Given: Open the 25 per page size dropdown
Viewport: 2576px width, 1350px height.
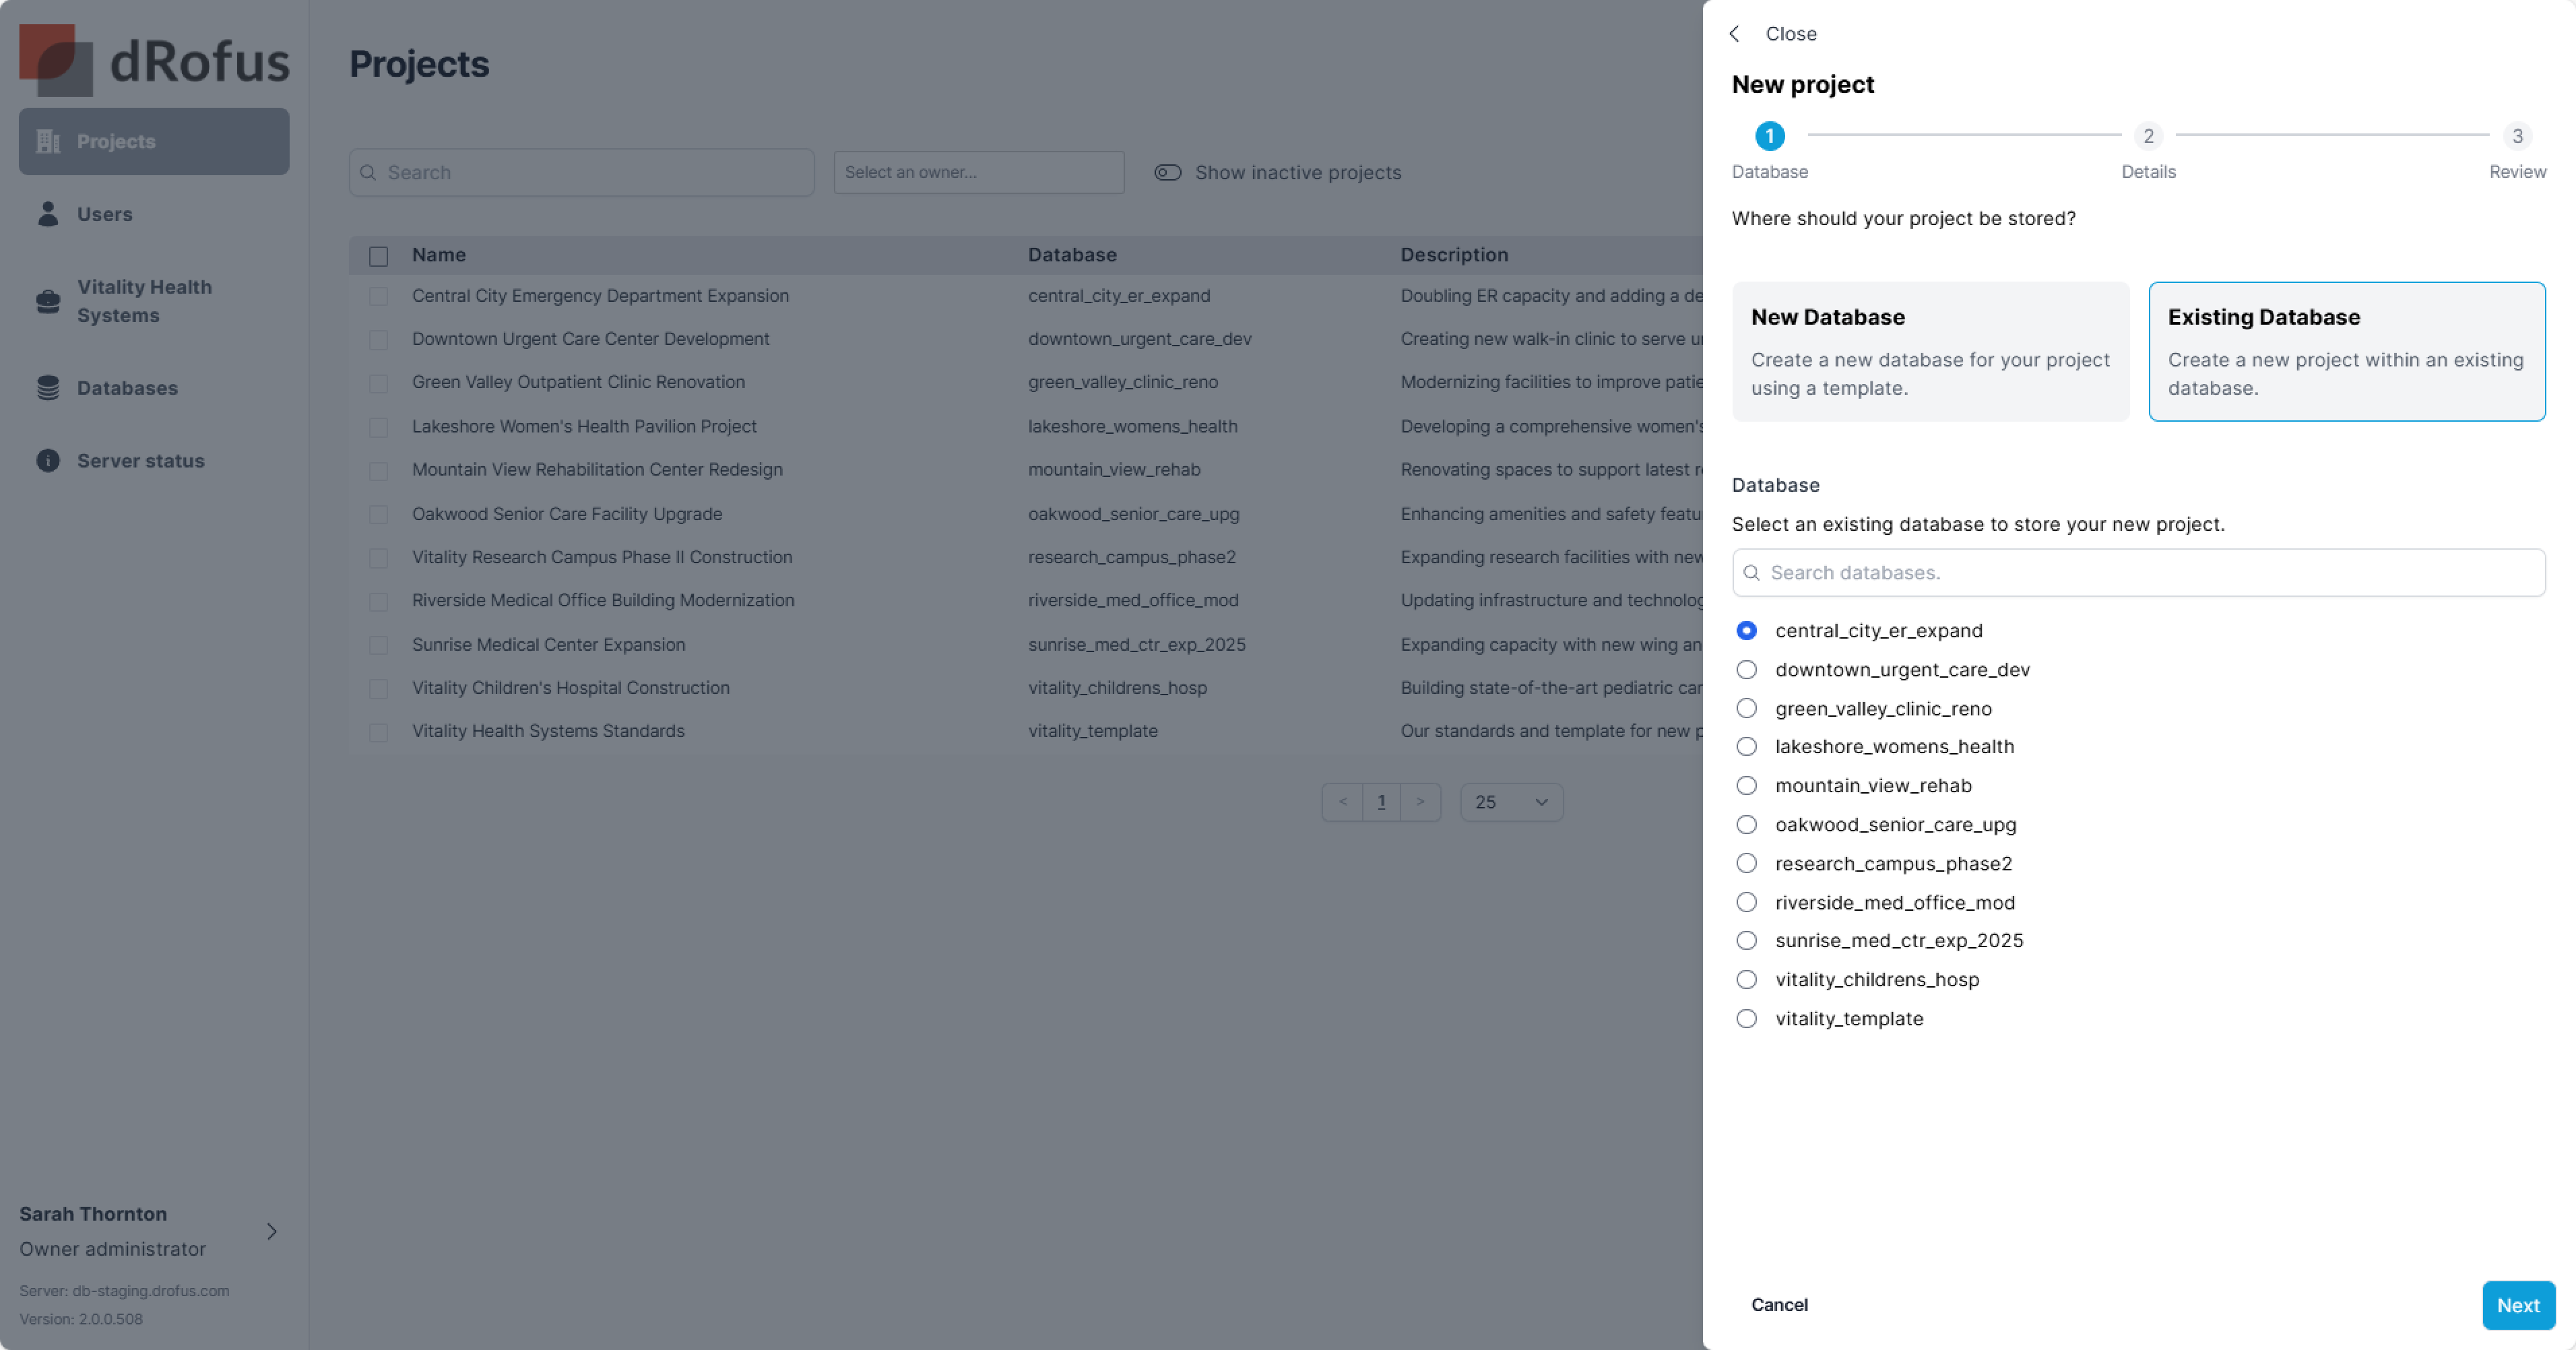Looking at the screenshot, I should [x=1511, y=802].
